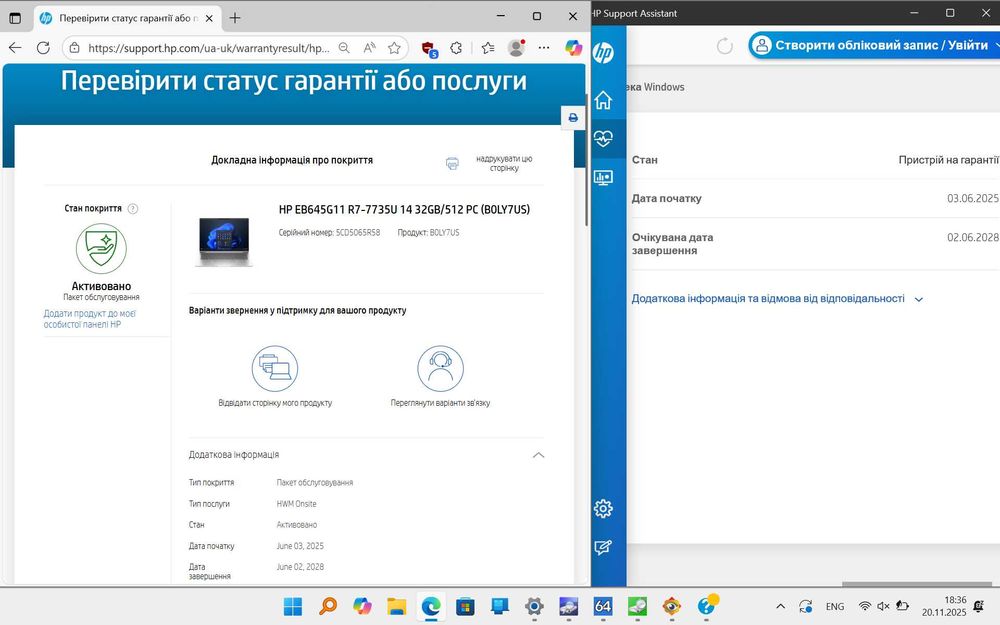Open Copilot in Edge toolbar
Screen dimensions: 1000x625
[x=573, y=47]
